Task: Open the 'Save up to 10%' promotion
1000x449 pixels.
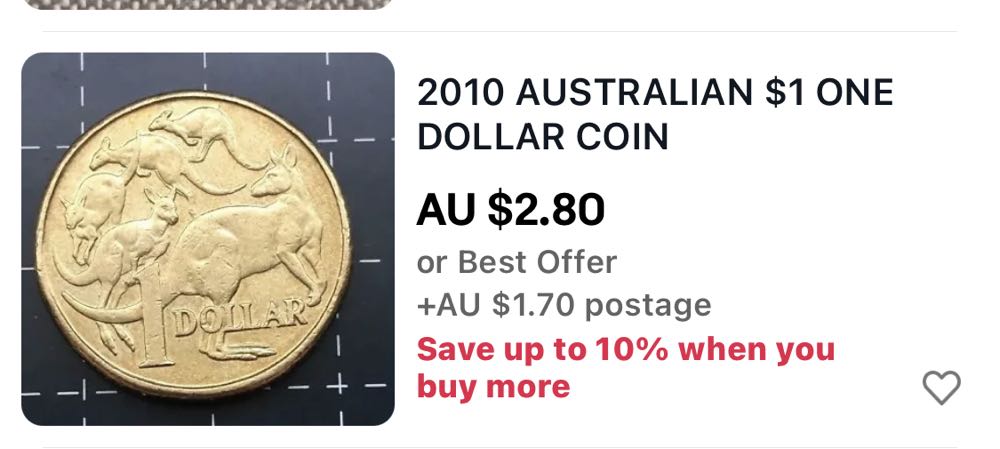Action: point(626,368)
